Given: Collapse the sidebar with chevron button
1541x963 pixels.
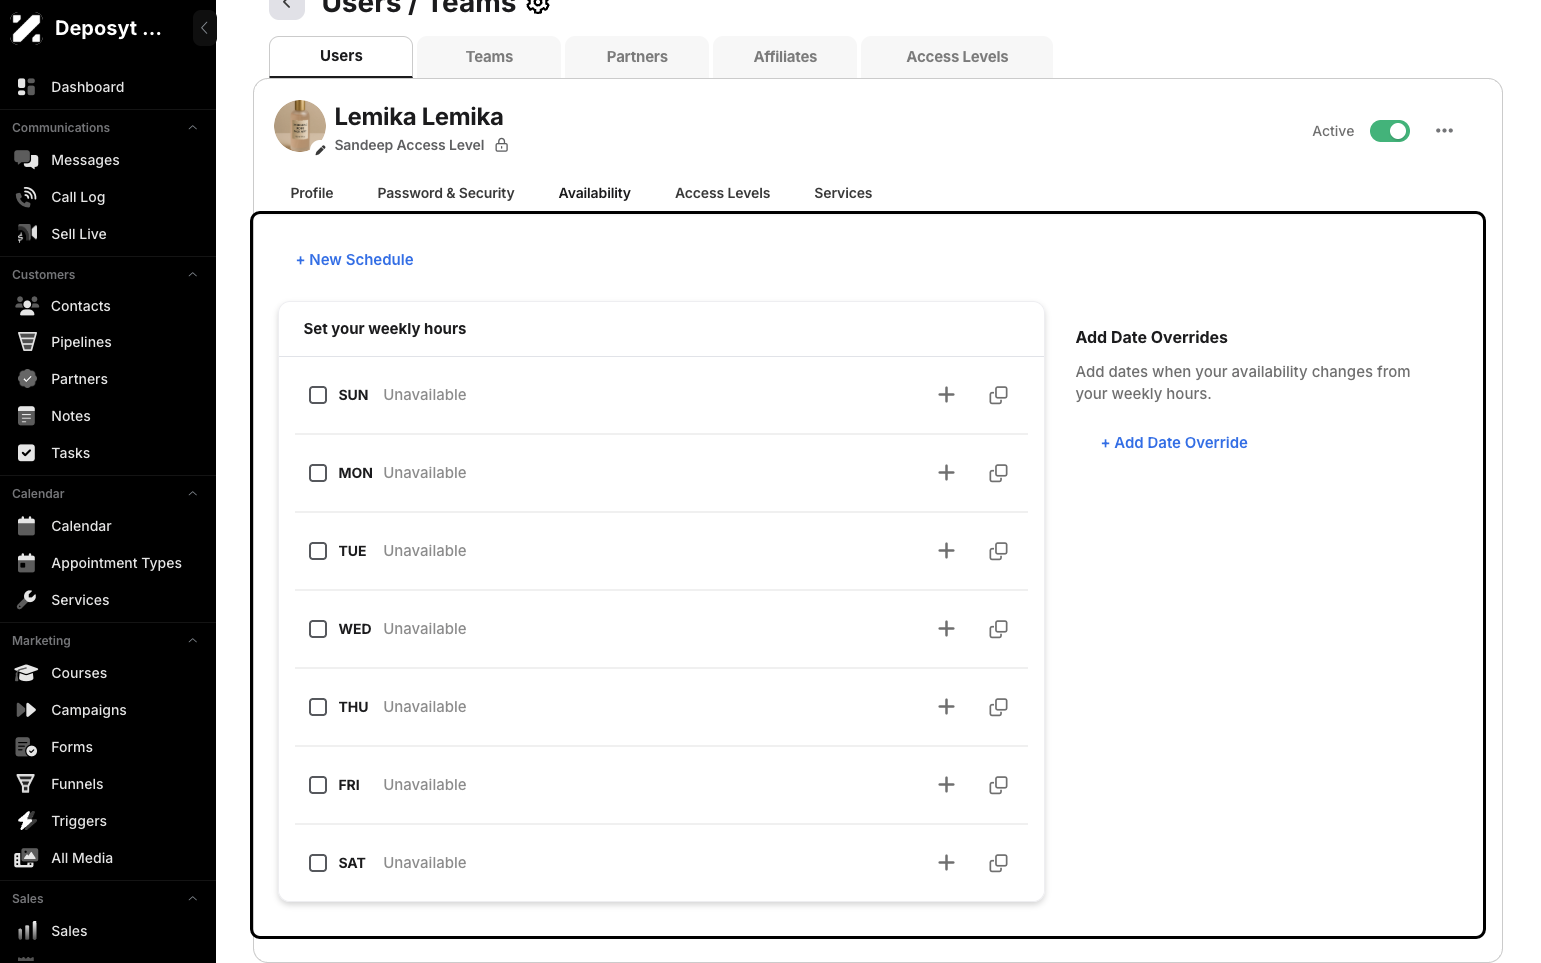Looking at the screenshot, I should (x=204, y=28).
